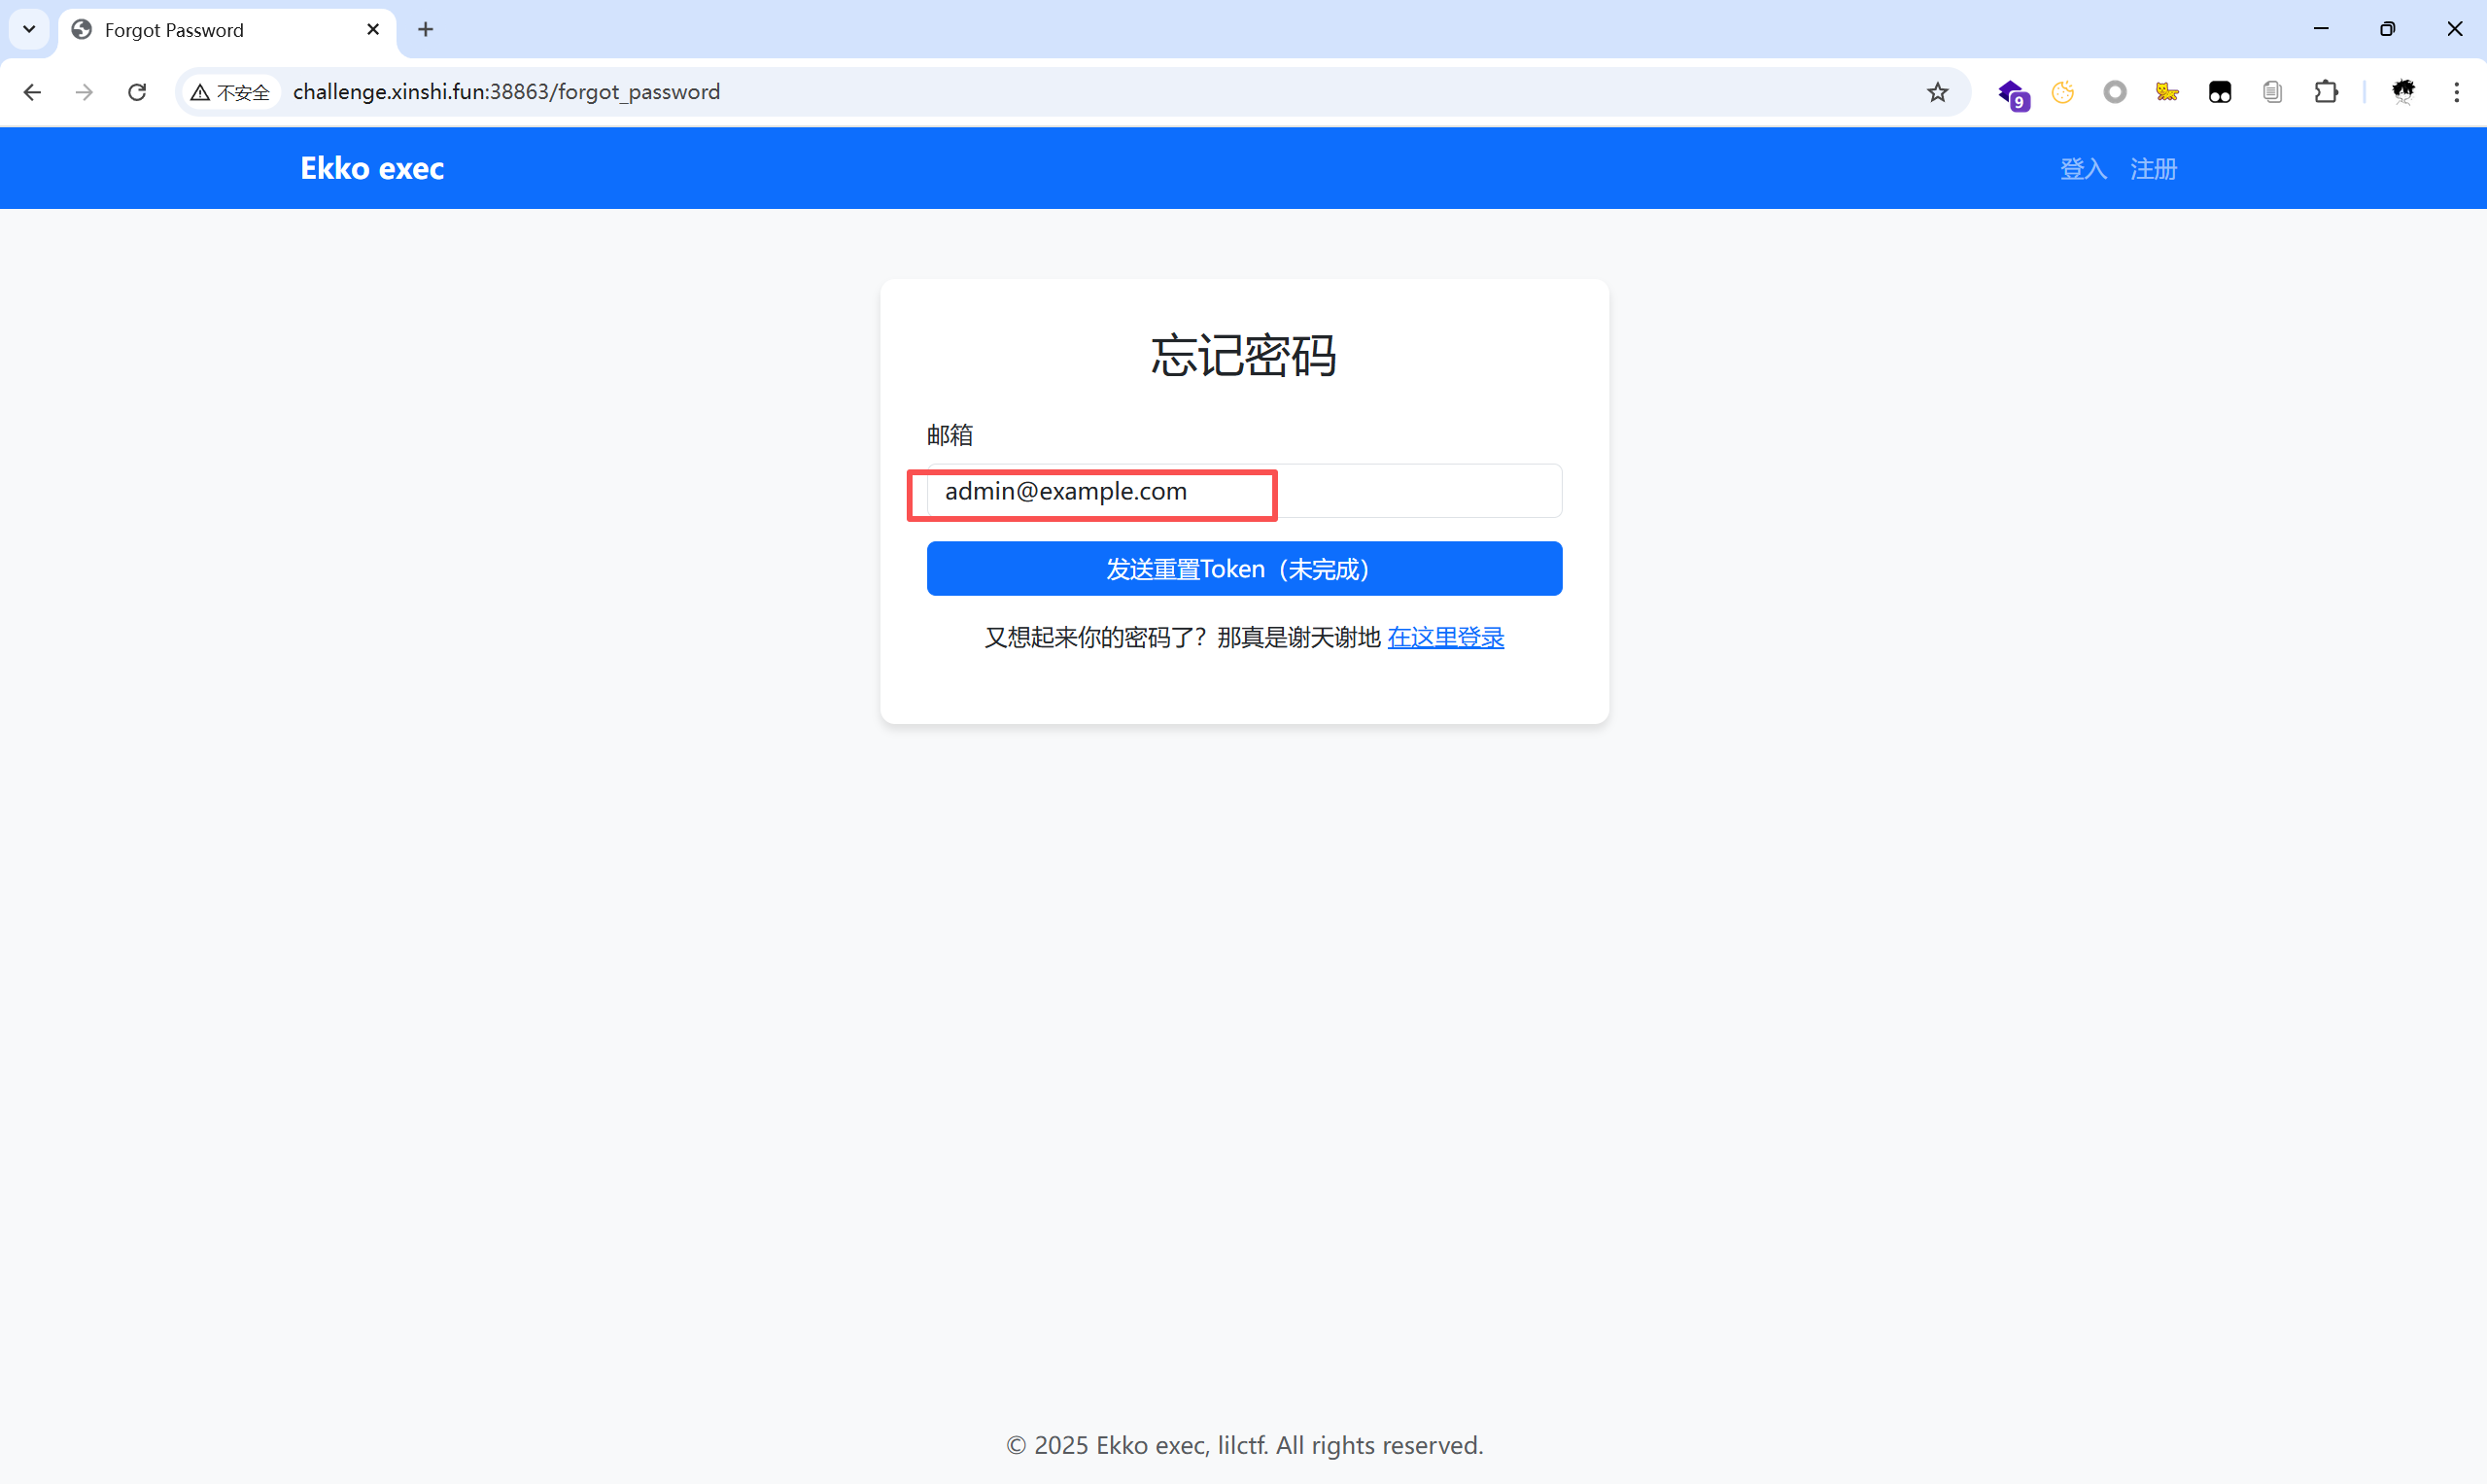
Task: Reload the Forgot Password page
Action: click(137, 92)
